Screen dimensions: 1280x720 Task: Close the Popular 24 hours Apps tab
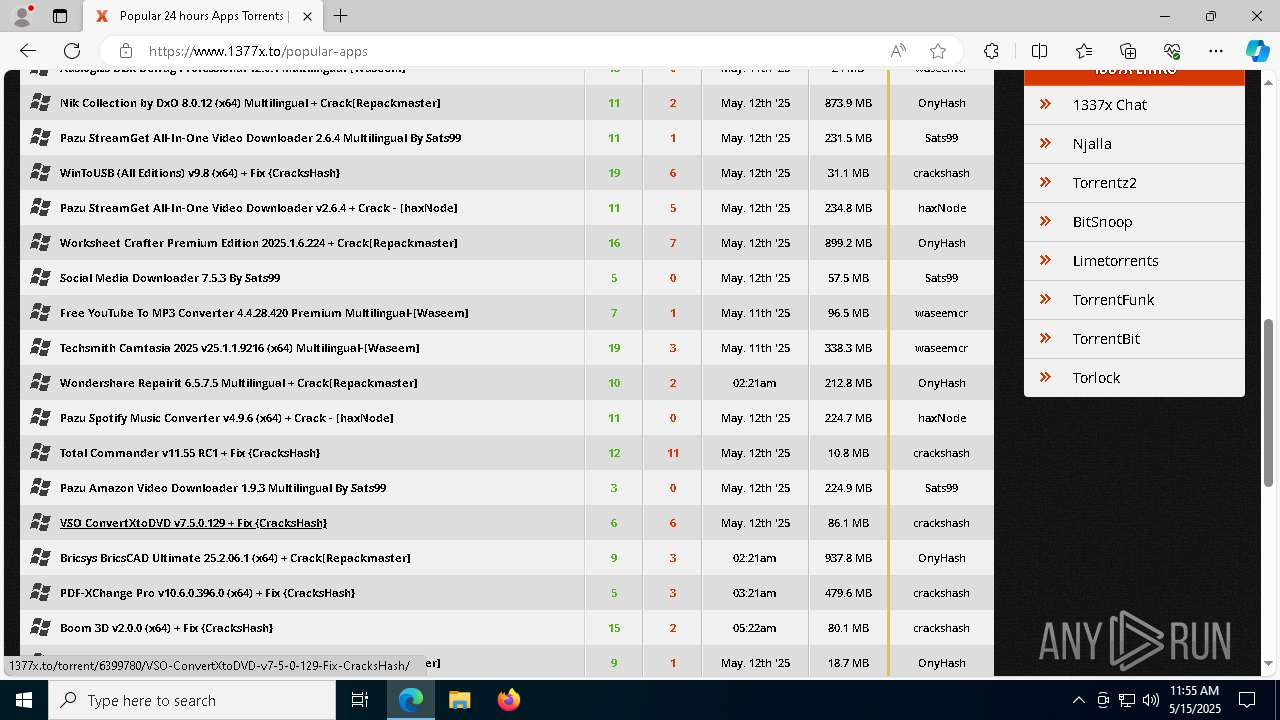[307, 16]
